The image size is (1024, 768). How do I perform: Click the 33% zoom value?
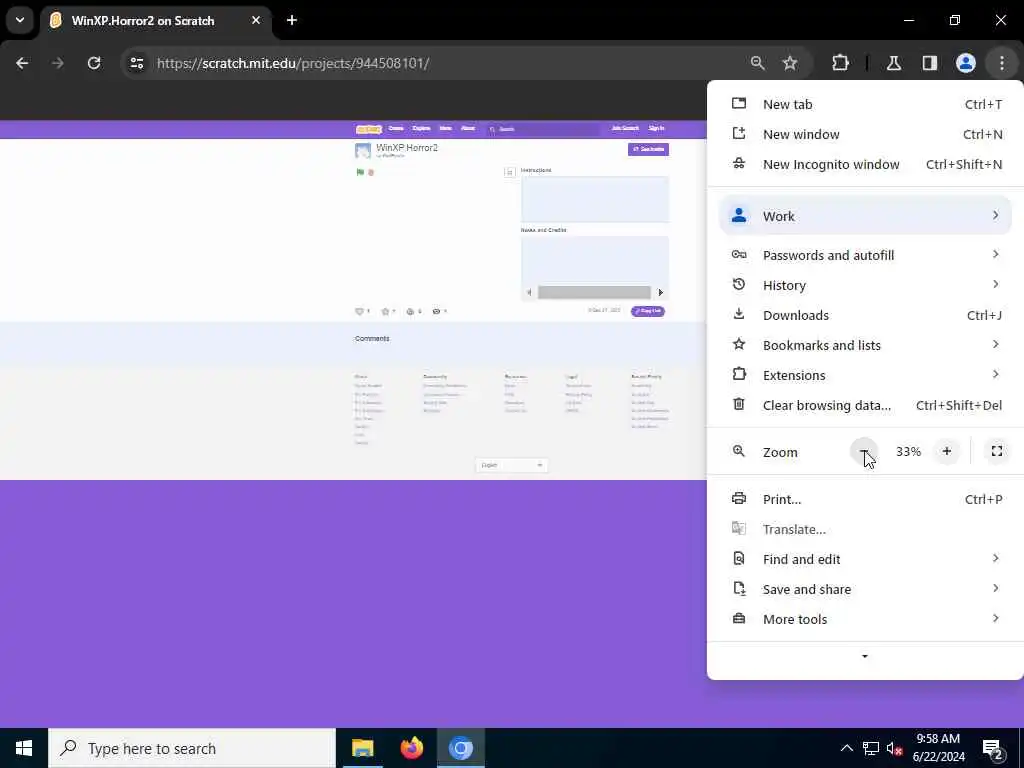click(x=908, y=451)
